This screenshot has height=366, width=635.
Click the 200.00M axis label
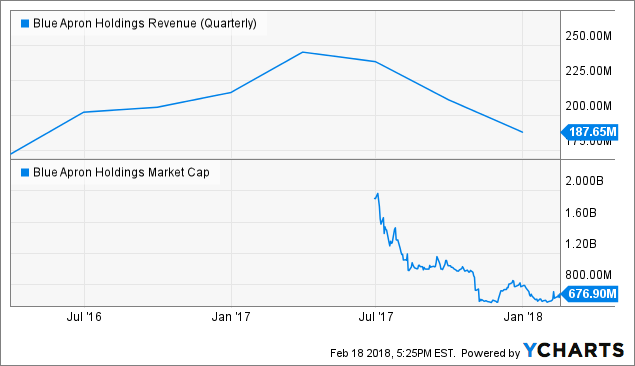pyautogui.click(x=588, y=106)
